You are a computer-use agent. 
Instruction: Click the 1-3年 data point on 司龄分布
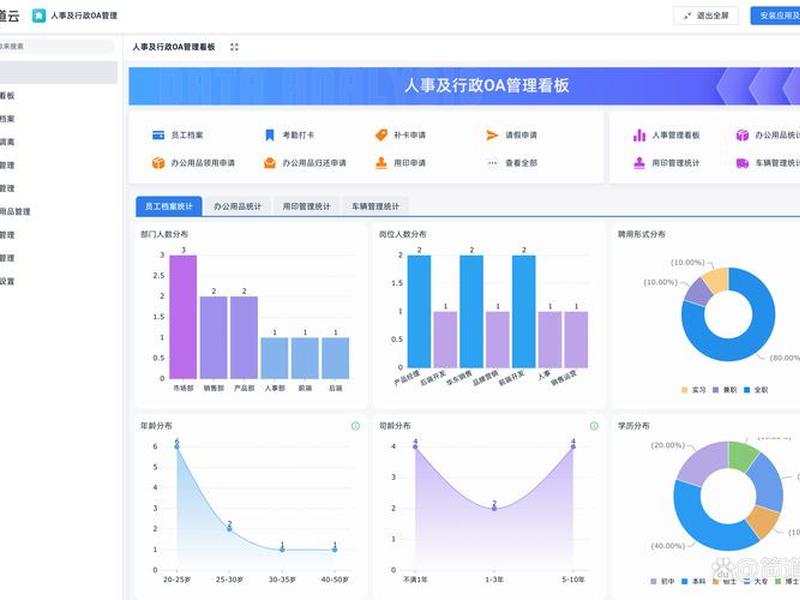point(494,508)
